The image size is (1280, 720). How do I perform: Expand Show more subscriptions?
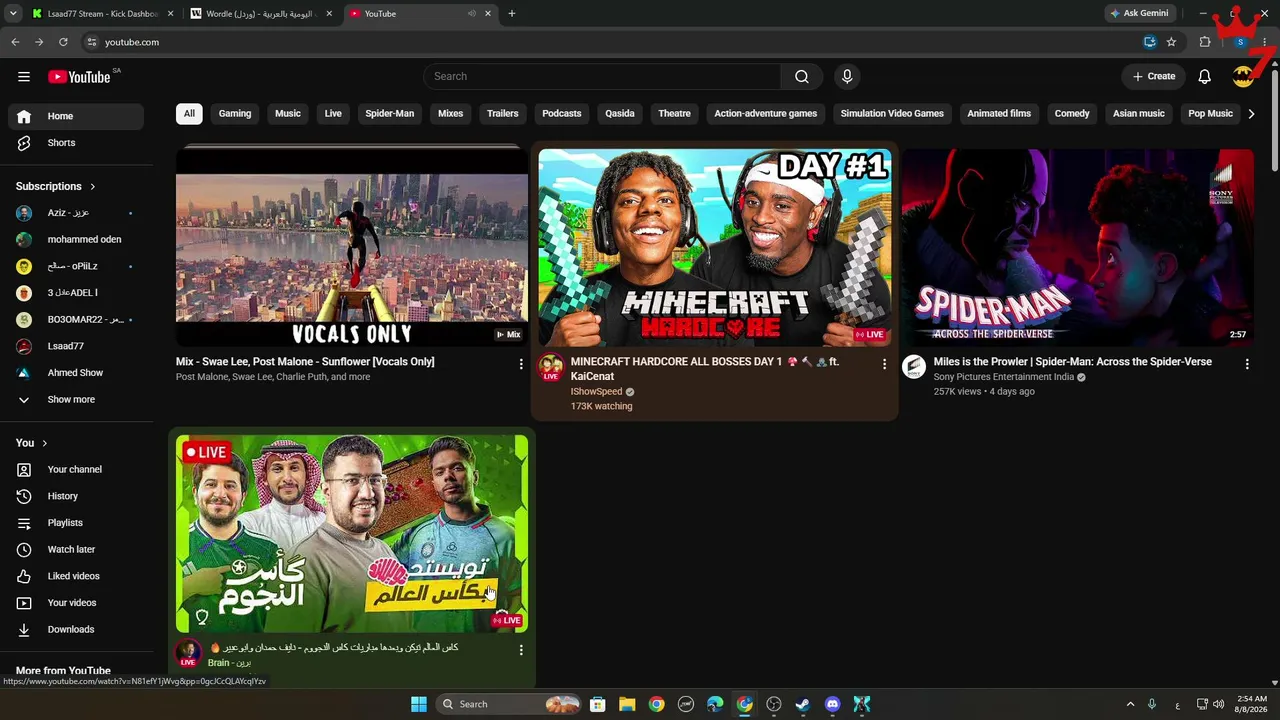point(76,400)
